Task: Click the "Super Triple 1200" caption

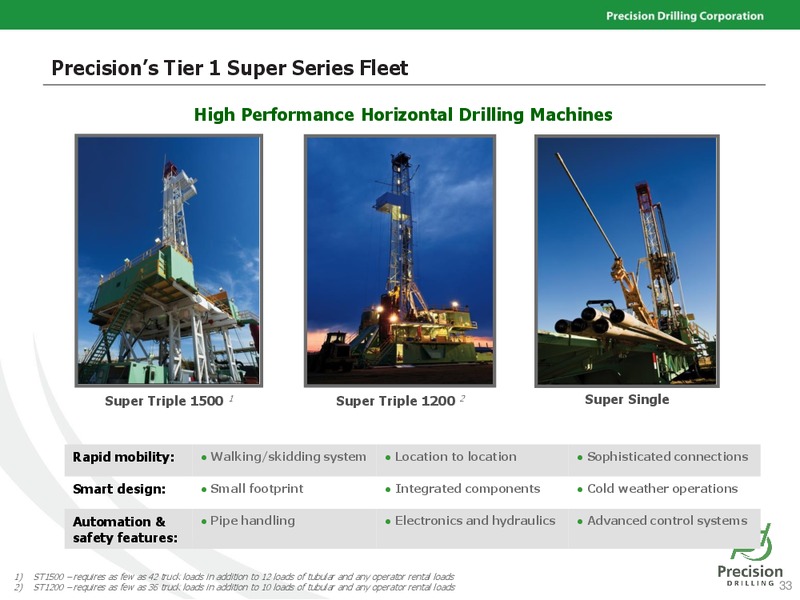Action: pos(395,401)
